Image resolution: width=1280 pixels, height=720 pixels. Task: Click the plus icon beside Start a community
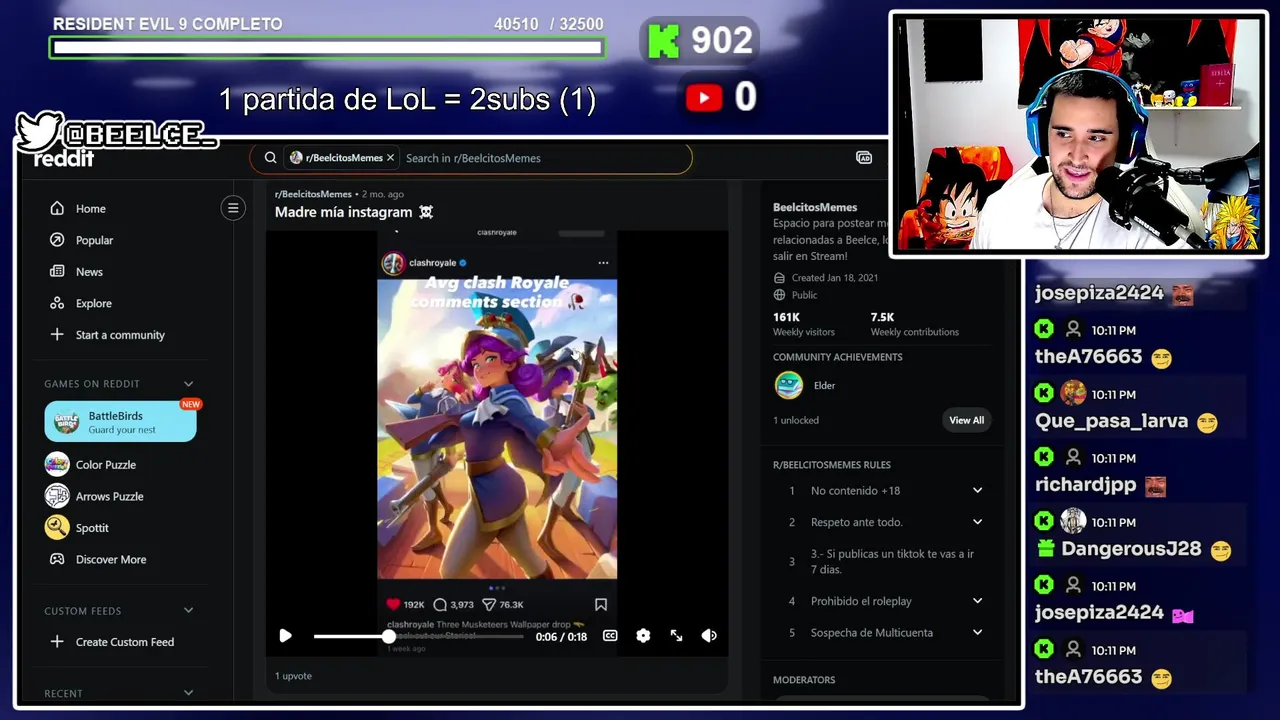pyautogui.click(x=57, y=335)
